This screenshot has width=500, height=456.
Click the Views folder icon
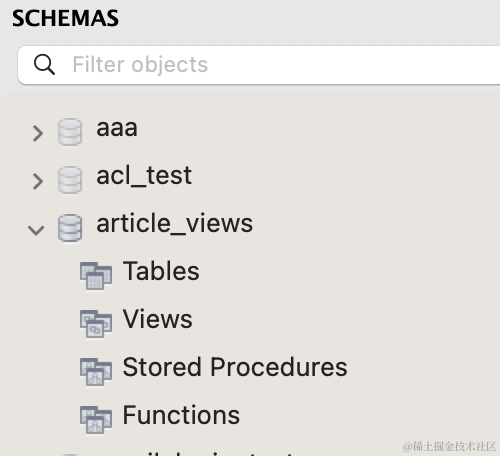click(x=96, y=324)
